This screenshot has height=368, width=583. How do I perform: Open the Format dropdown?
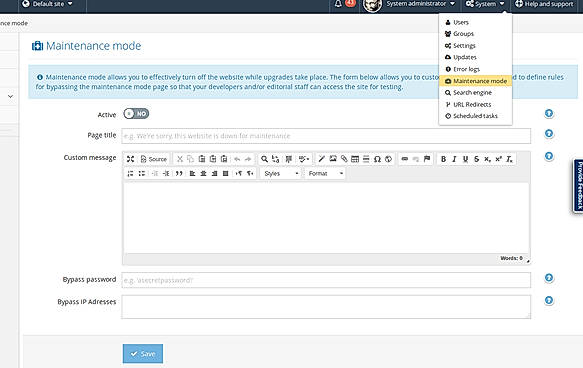point(325,174)
